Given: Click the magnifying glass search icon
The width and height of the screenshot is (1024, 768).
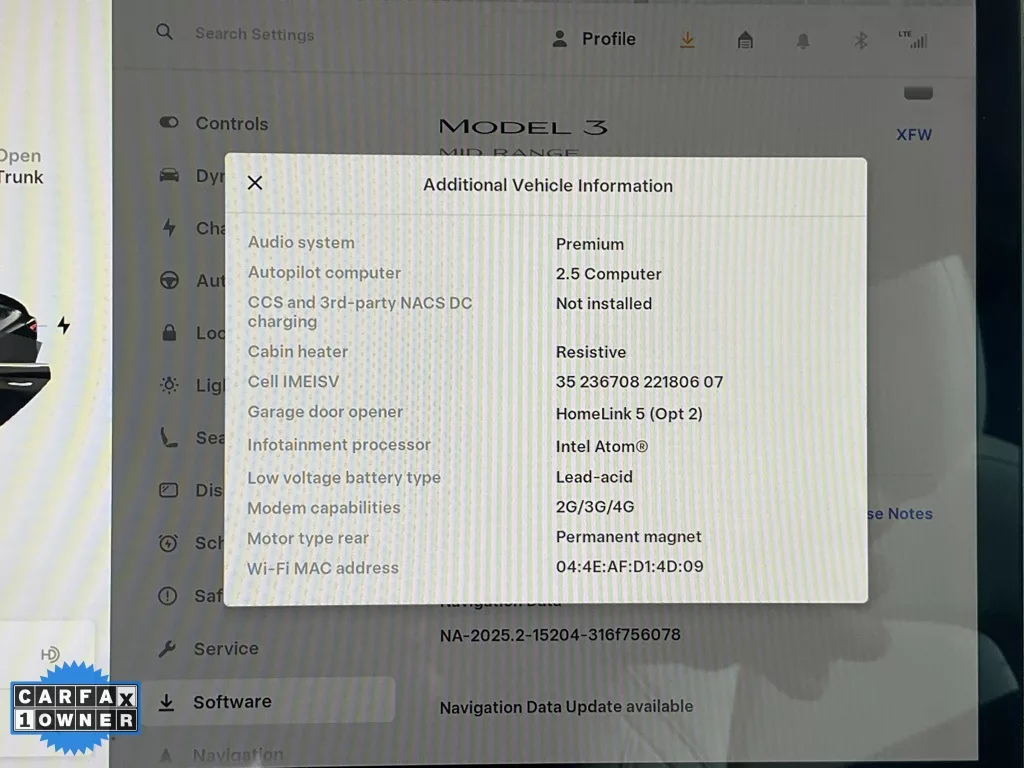Looking at the screenshot, I should point(165,33).
